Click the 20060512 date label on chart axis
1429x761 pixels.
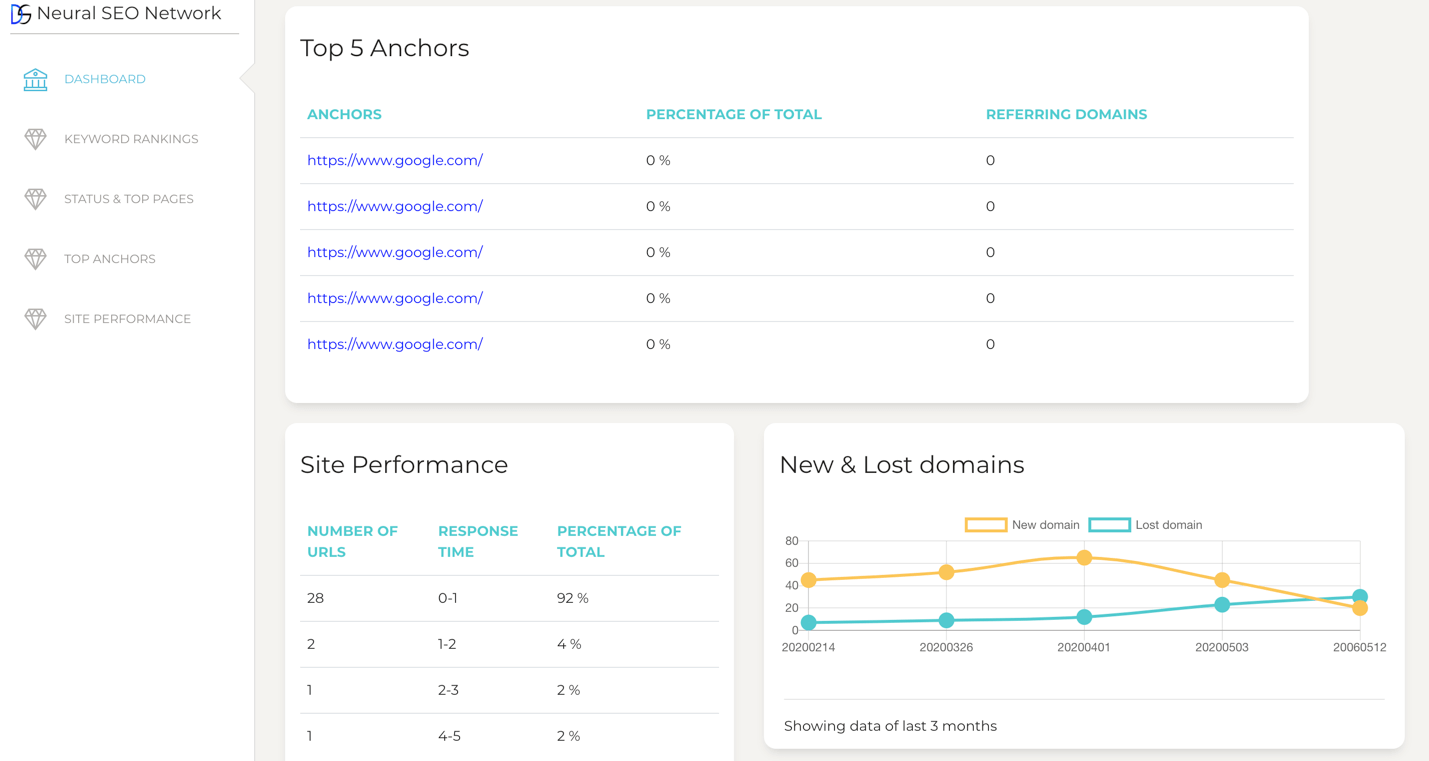point(1360,648)
